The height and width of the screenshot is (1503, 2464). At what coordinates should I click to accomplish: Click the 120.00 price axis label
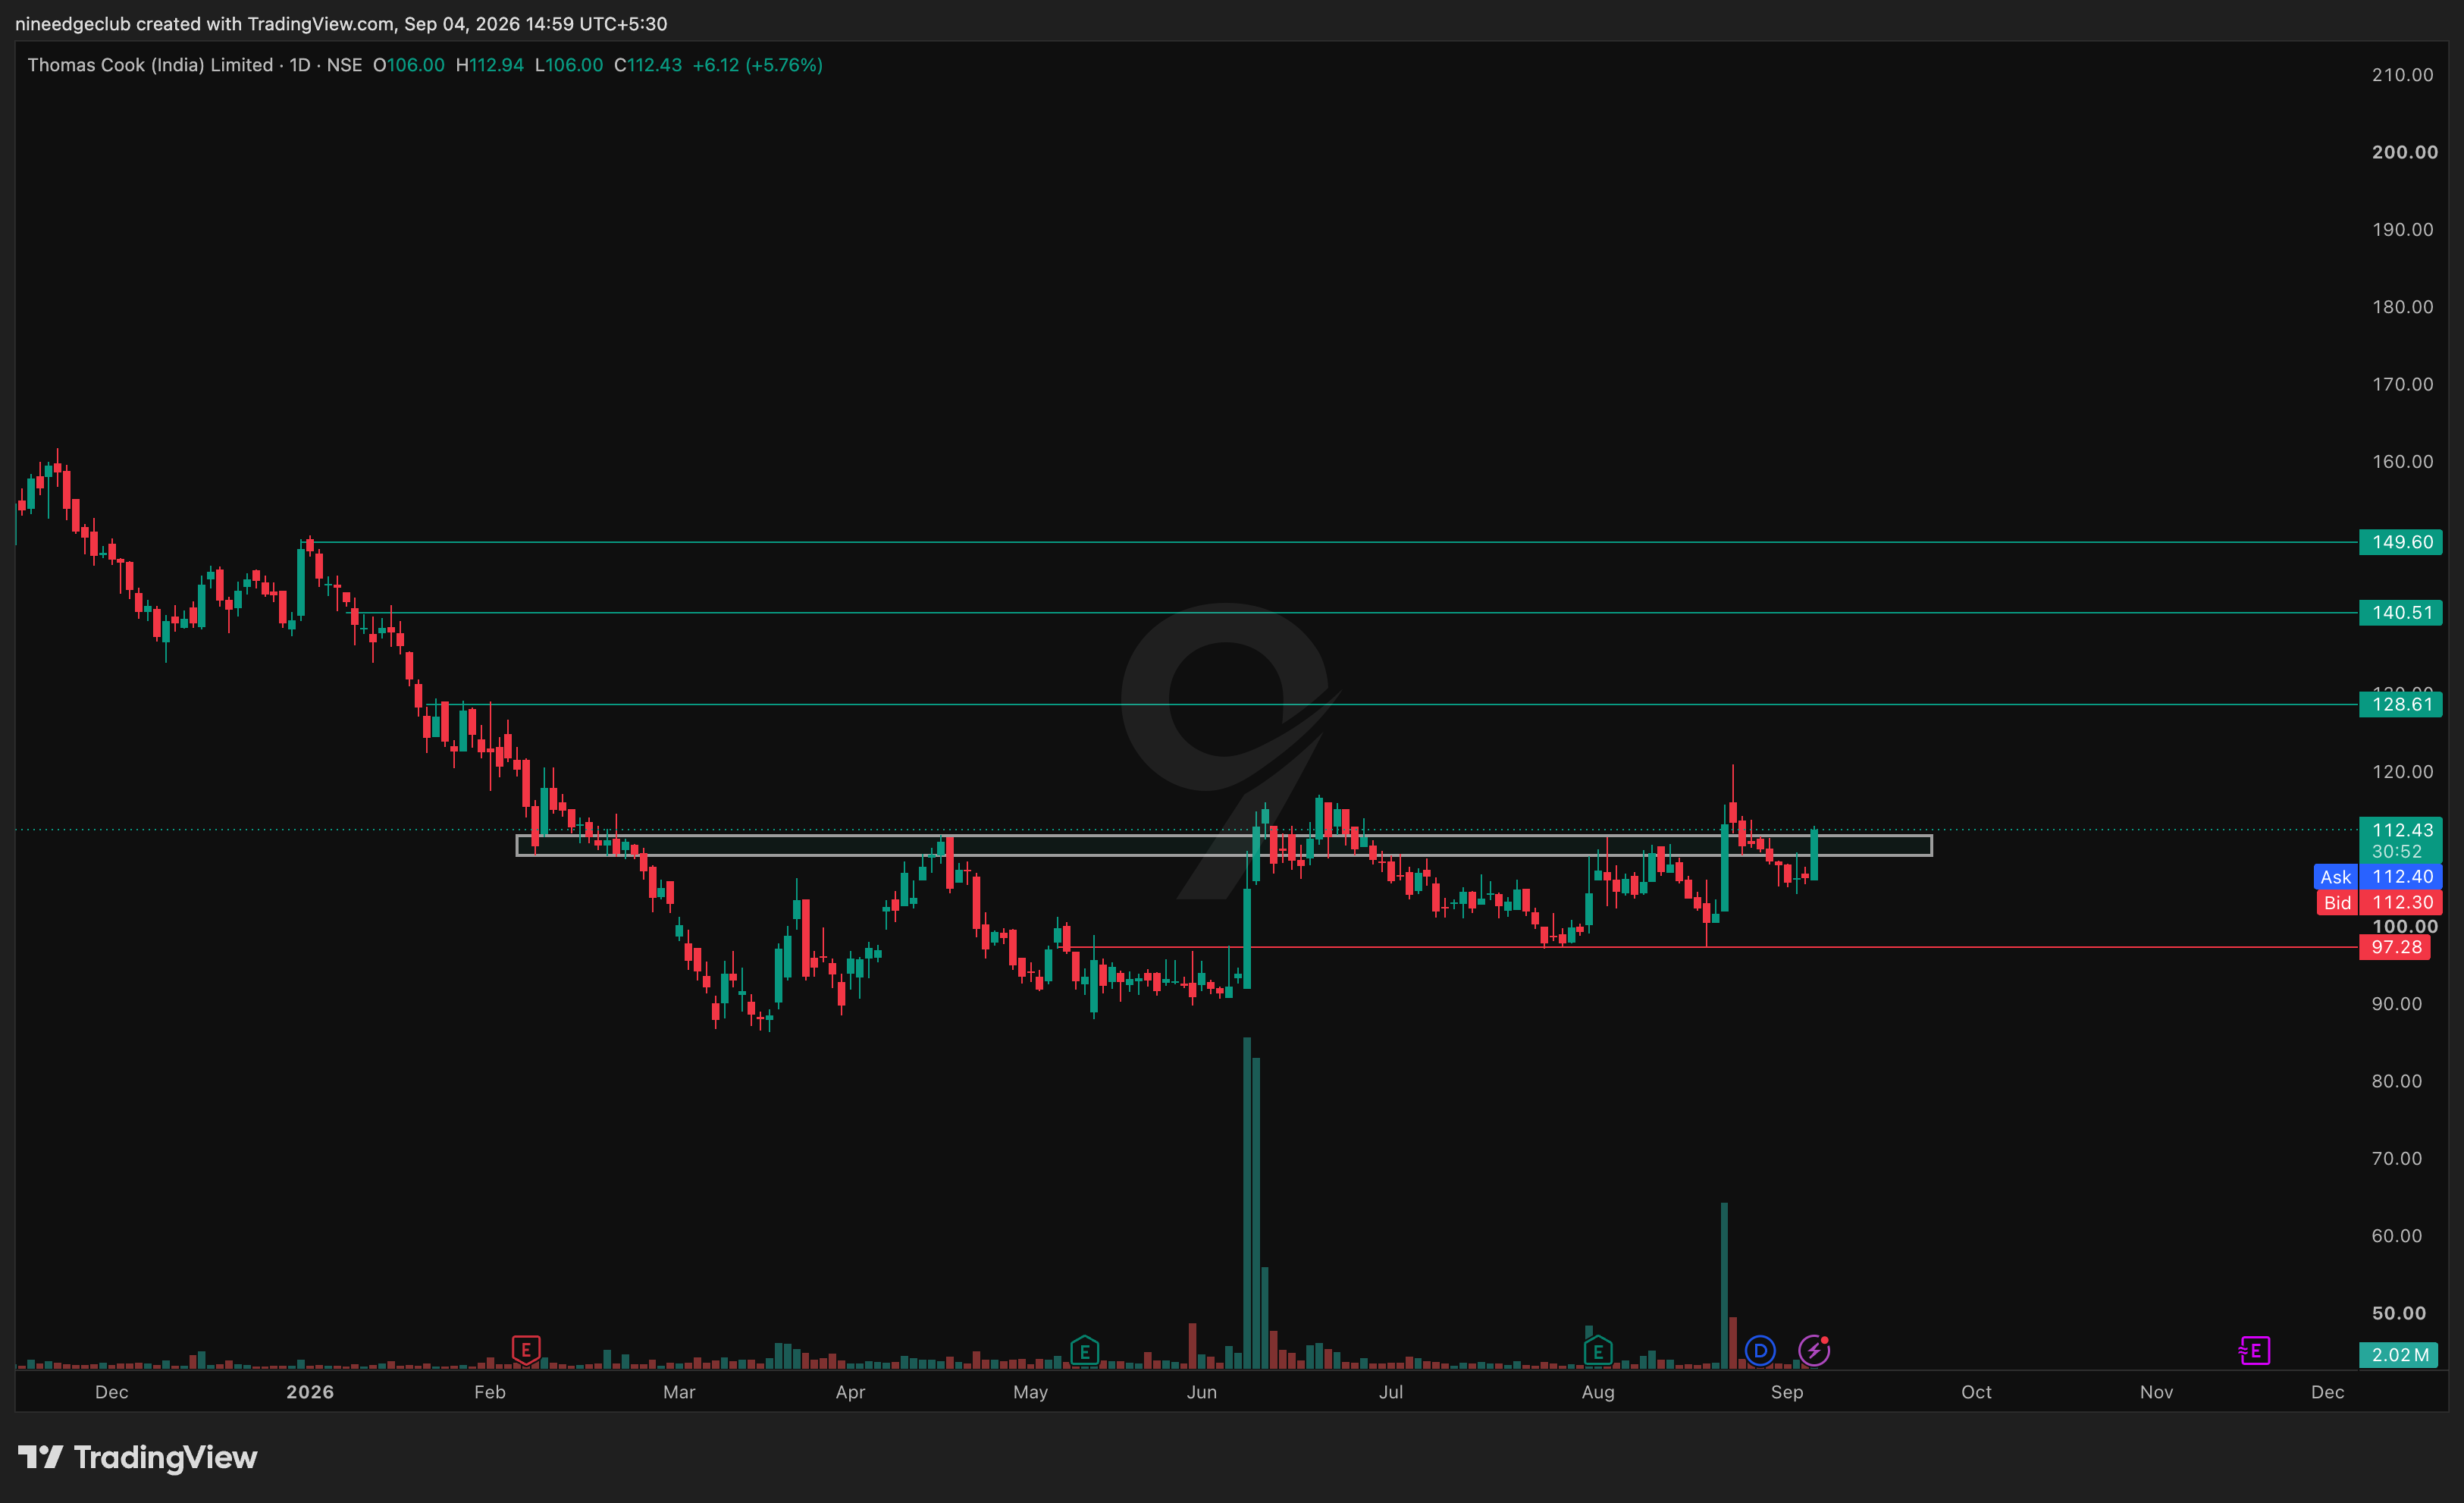pos(2402,771)
